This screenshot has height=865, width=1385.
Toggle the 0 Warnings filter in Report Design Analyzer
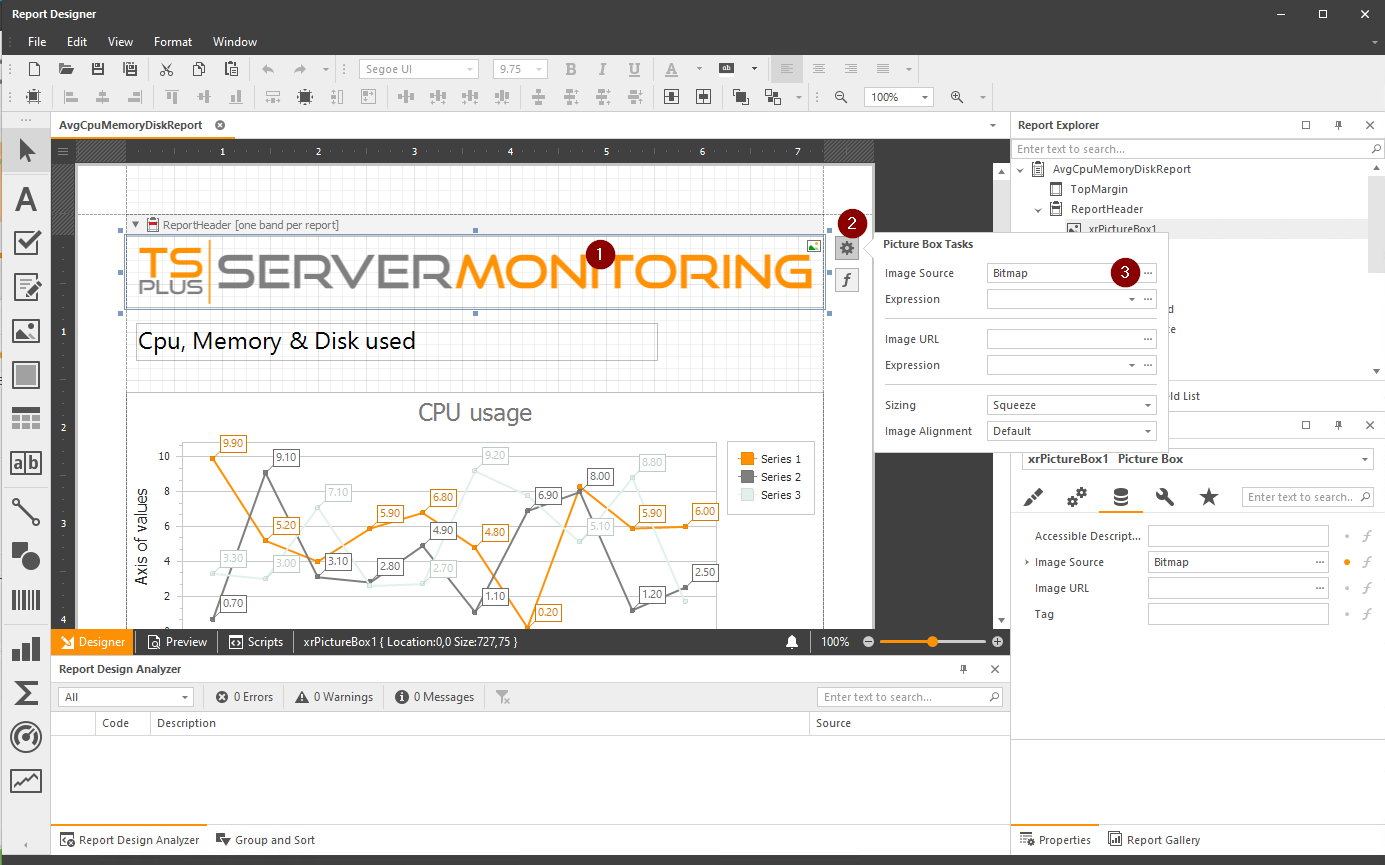(x=333, y=696)
